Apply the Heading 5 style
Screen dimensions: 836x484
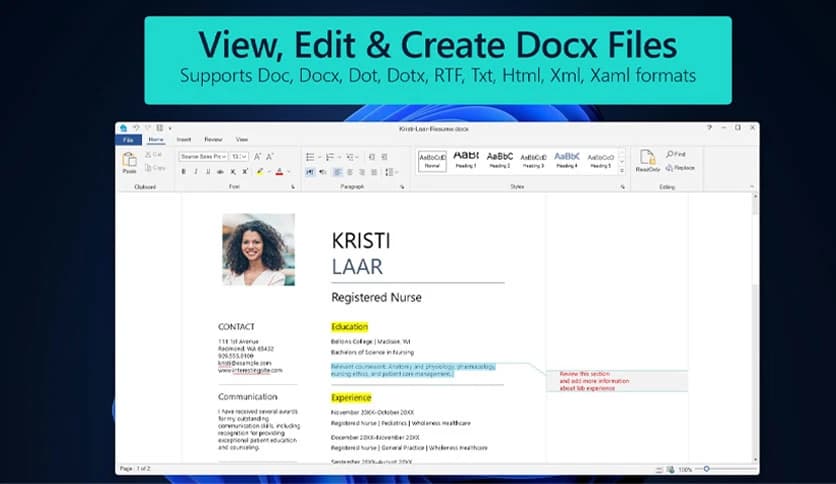(x=600, y=160)
